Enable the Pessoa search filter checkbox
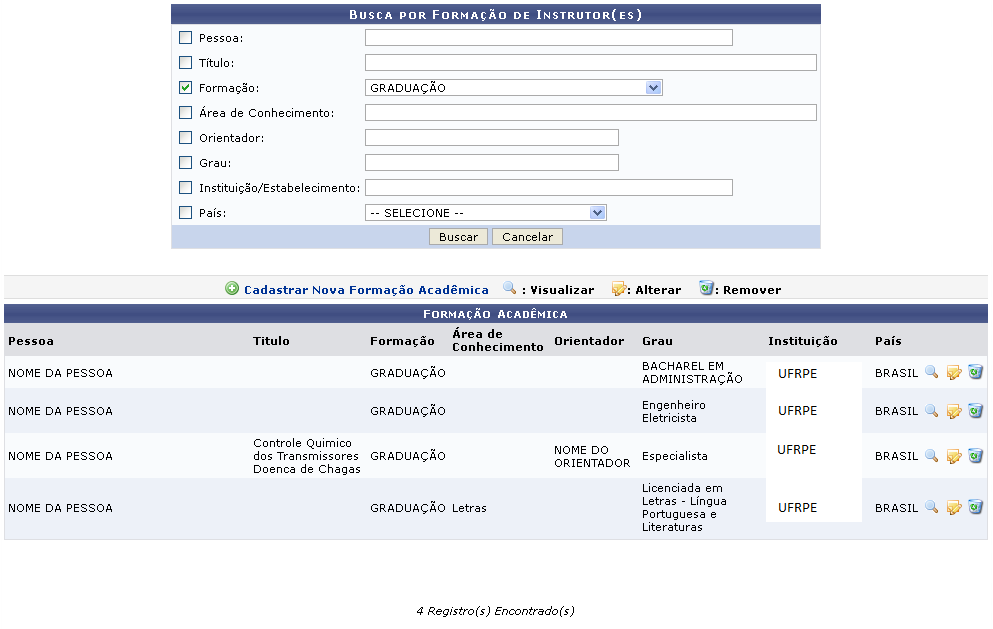The width and height of the screenshot is (993, 629). [185, 38]
